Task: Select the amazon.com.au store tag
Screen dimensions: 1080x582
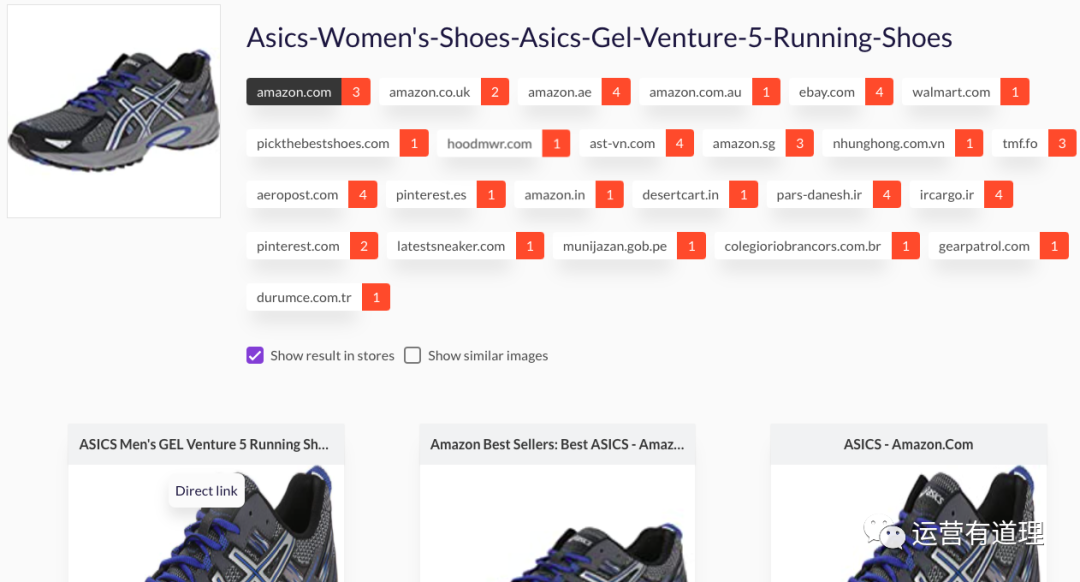Action: pos(695,92)
